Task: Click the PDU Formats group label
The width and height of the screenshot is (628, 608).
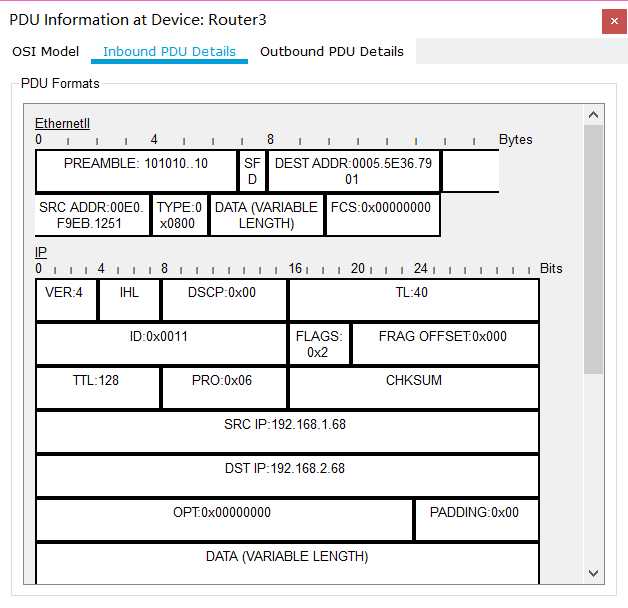Action: click(x=60, y=83)
